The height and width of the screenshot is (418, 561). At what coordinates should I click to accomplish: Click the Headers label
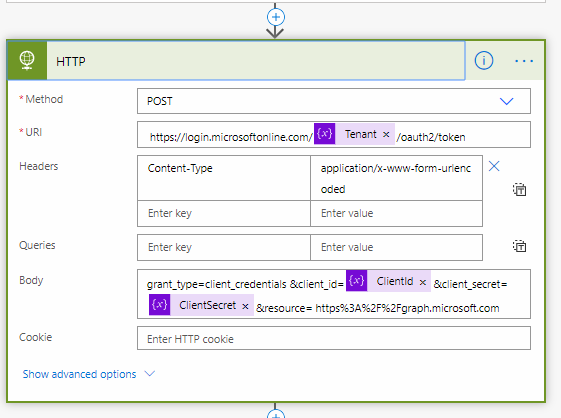pos(39,166)
